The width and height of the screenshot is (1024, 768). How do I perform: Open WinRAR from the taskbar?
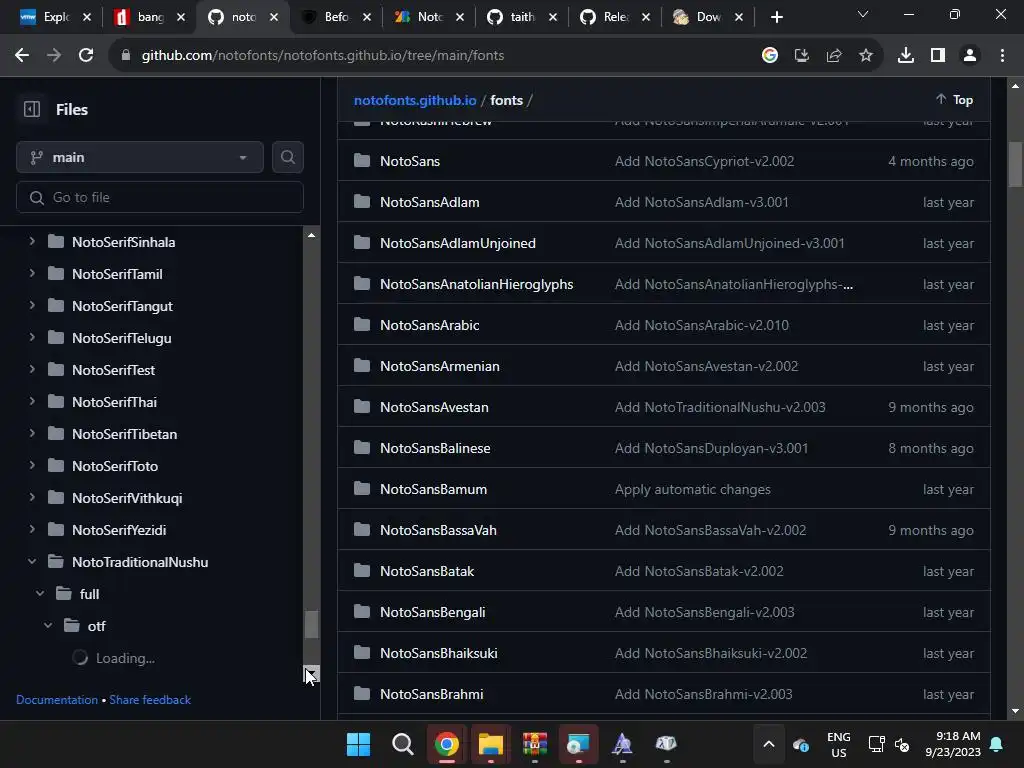534,744
